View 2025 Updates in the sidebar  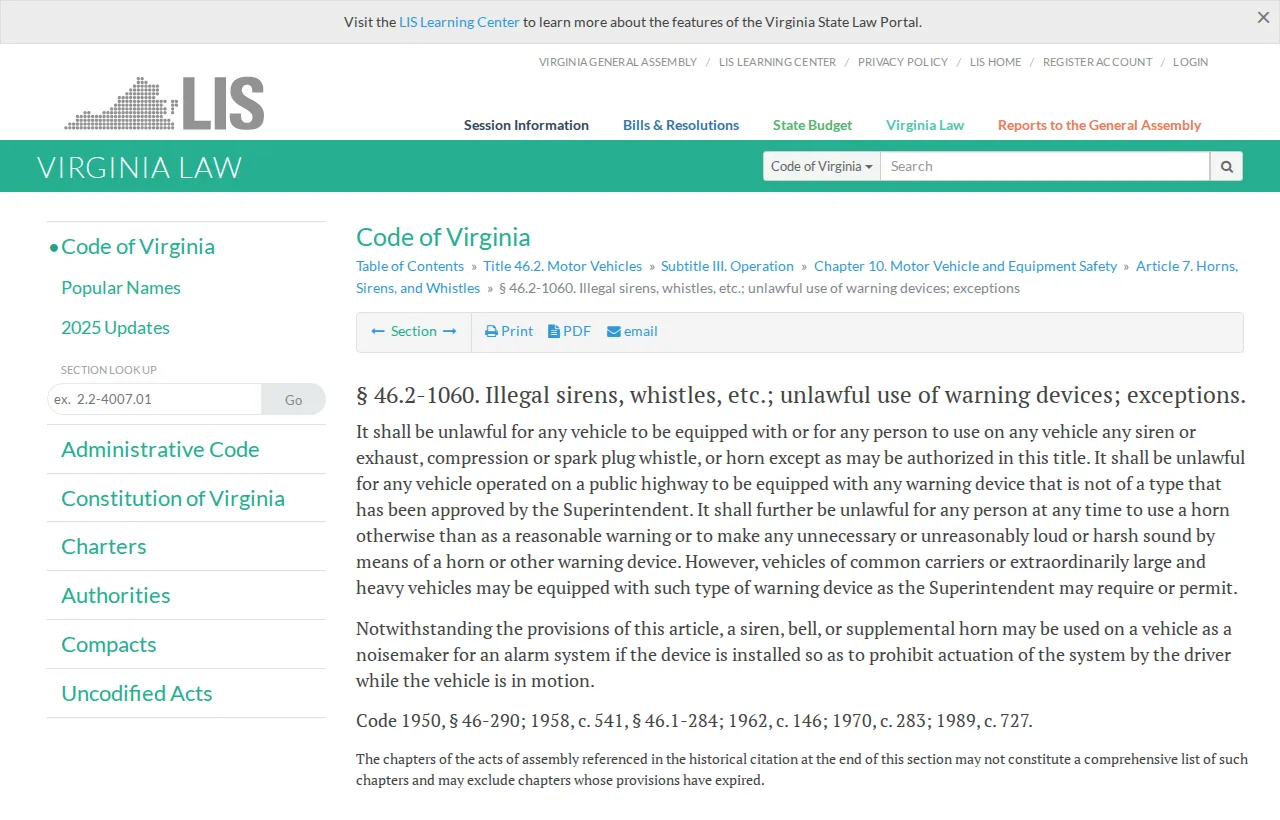tap(115, 327)
